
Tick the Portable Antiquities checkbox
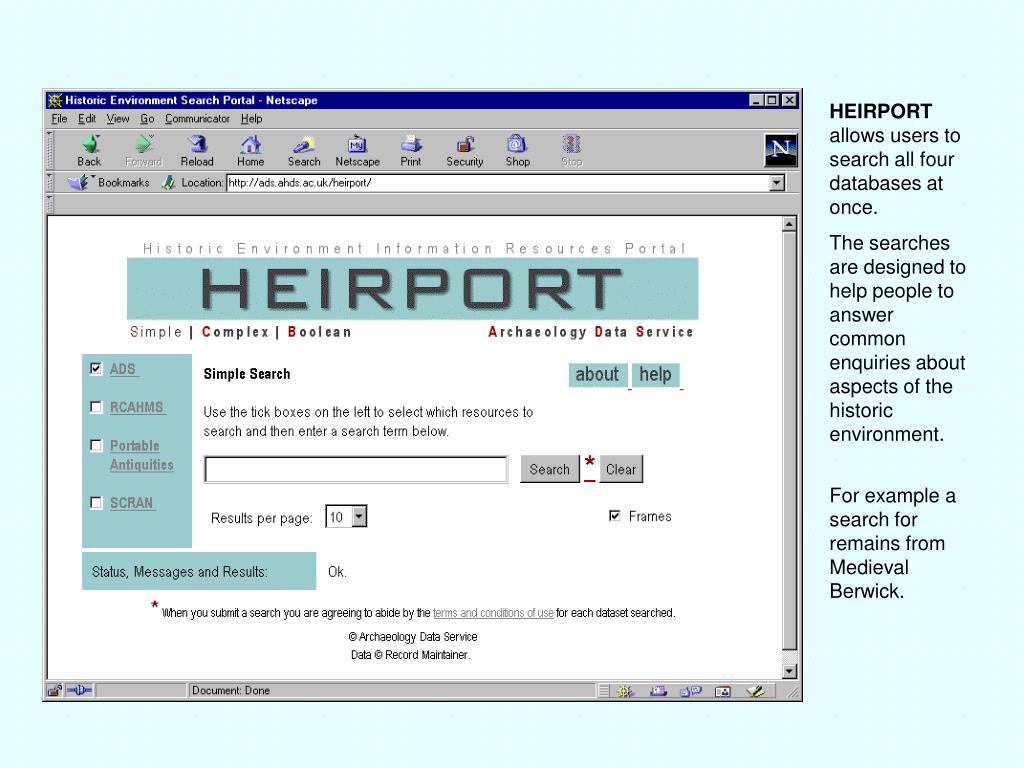pyautogui.click(x=96, y=445)
